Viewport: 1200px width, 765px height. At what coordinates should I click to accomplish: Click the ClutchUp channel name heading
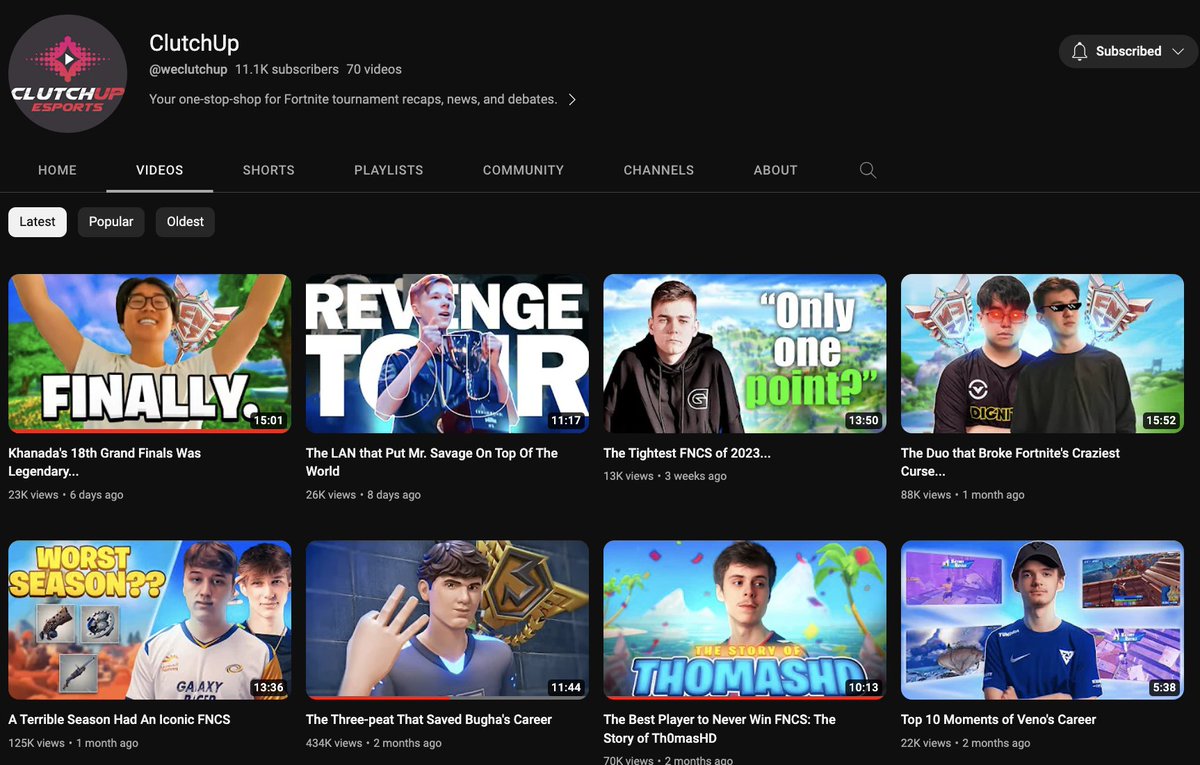click(x=194, y=43)
